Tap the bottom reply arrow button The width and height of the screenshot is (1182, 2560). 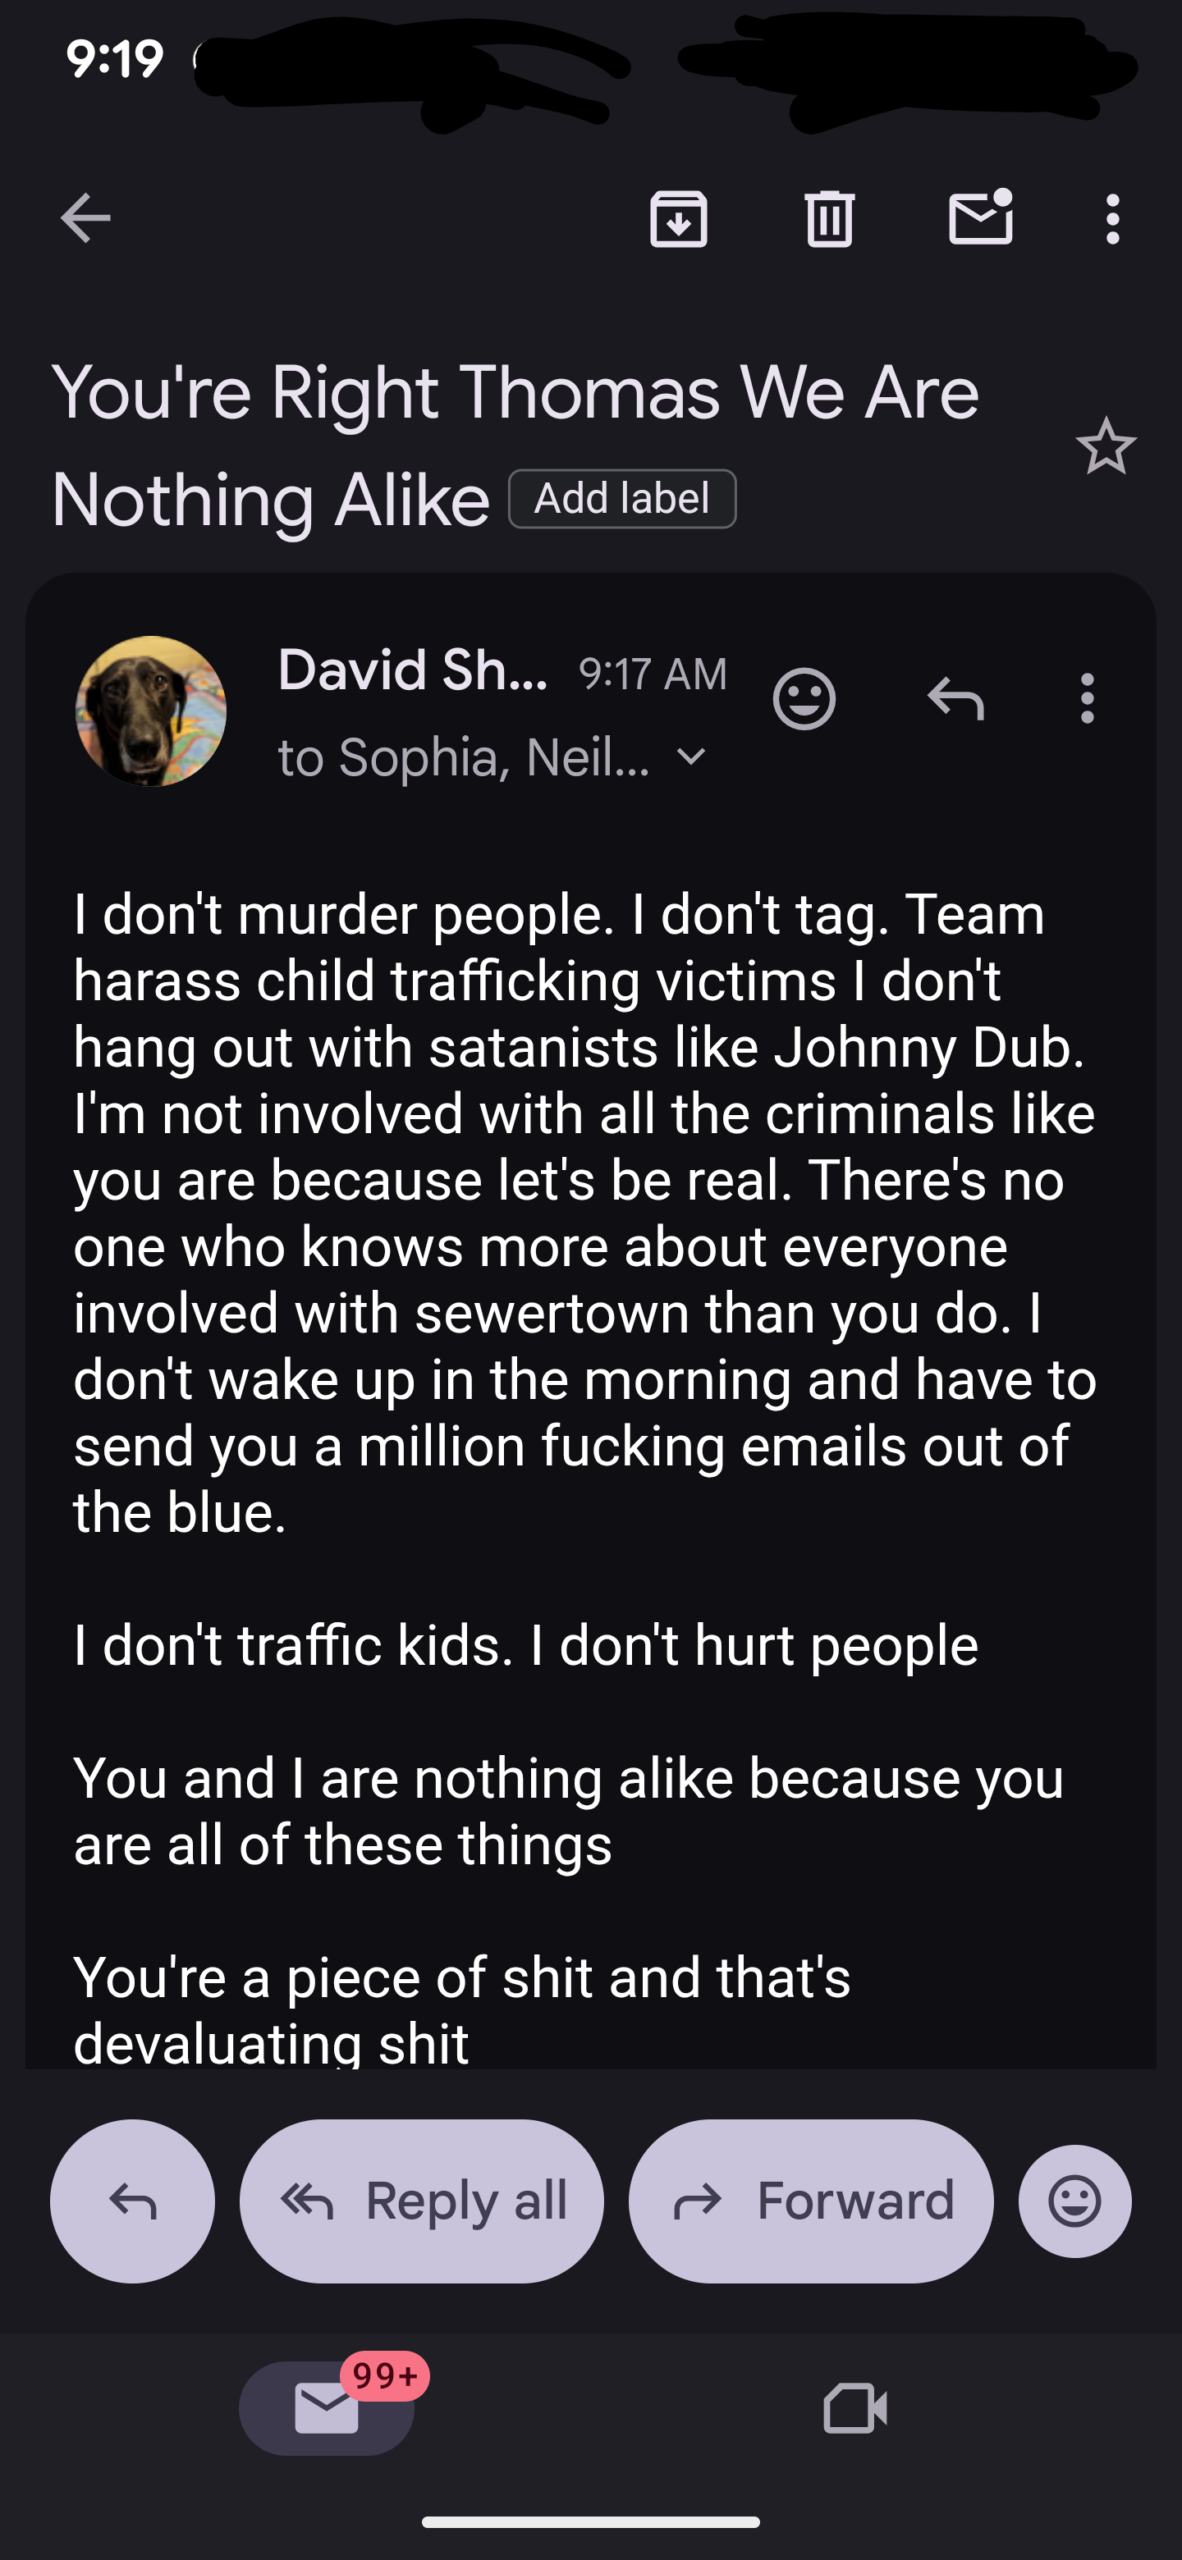click(132, 2200)
